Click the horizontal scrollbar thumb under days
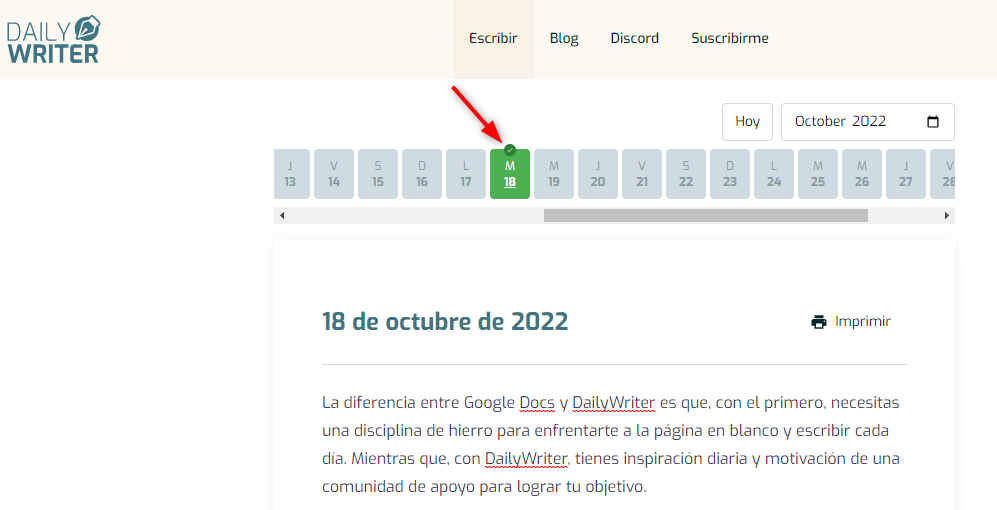The height and width of the screenshot is (510, 997). coord(706,216)
